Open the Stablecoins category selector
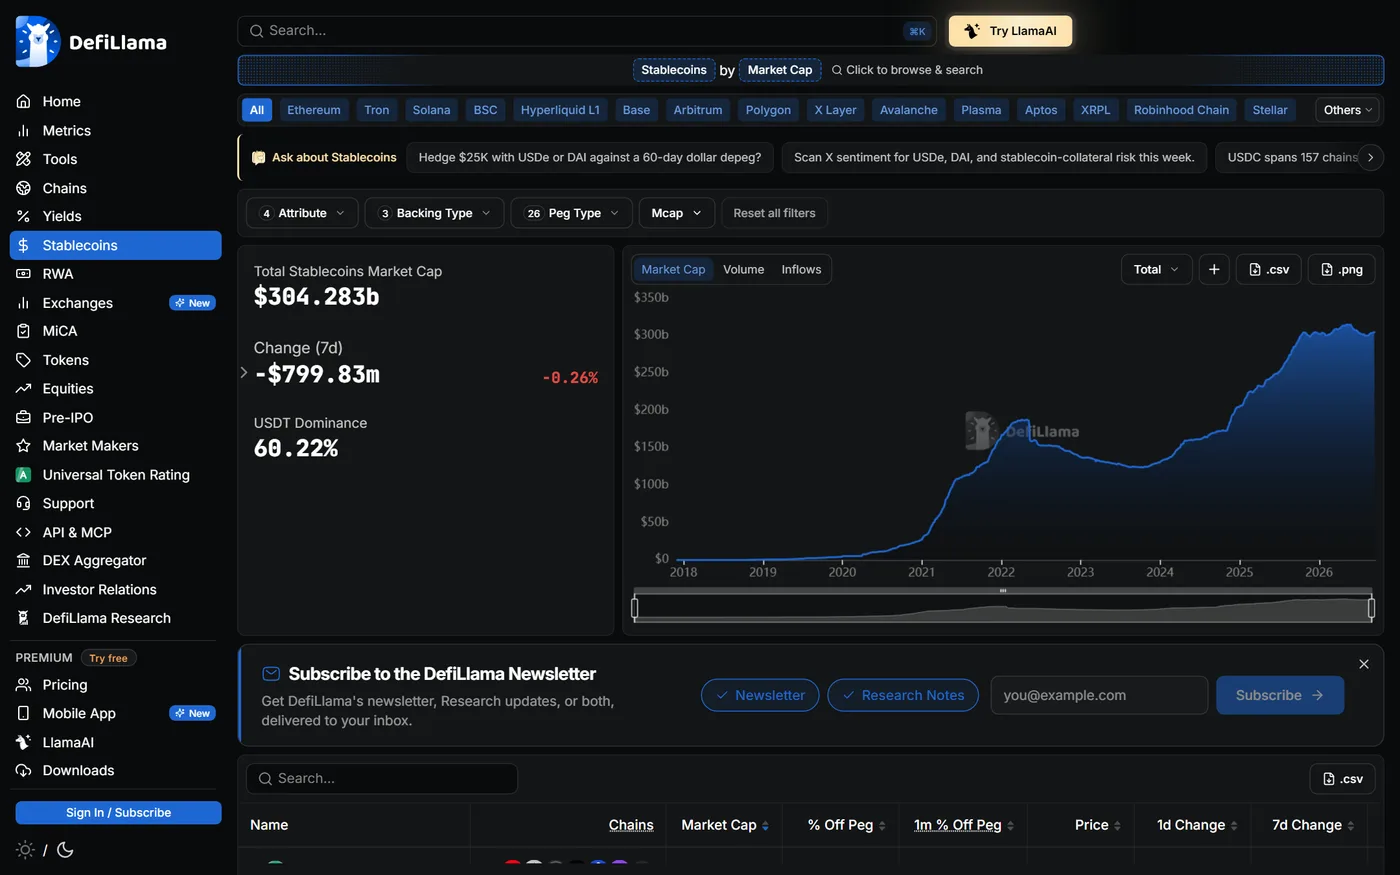 coord(674,70)
